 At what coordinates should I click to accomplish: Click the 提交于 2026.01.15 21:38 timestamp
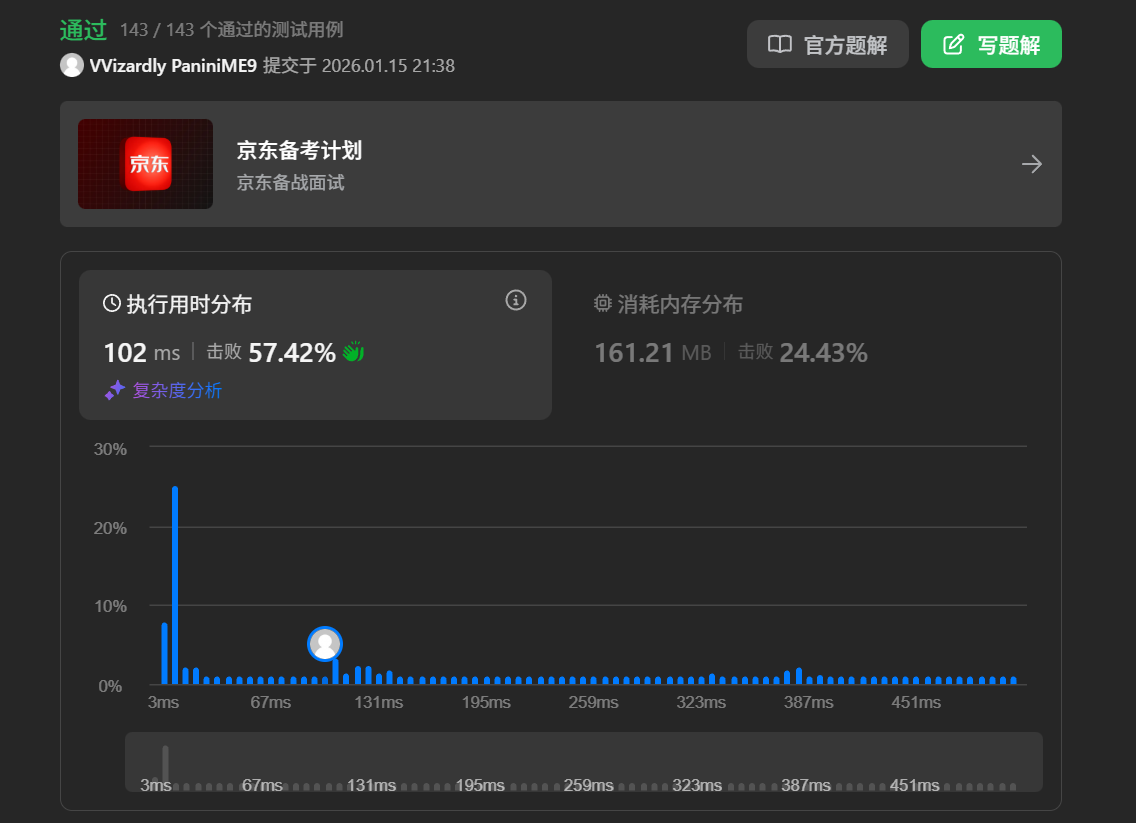tap(359, 66)
